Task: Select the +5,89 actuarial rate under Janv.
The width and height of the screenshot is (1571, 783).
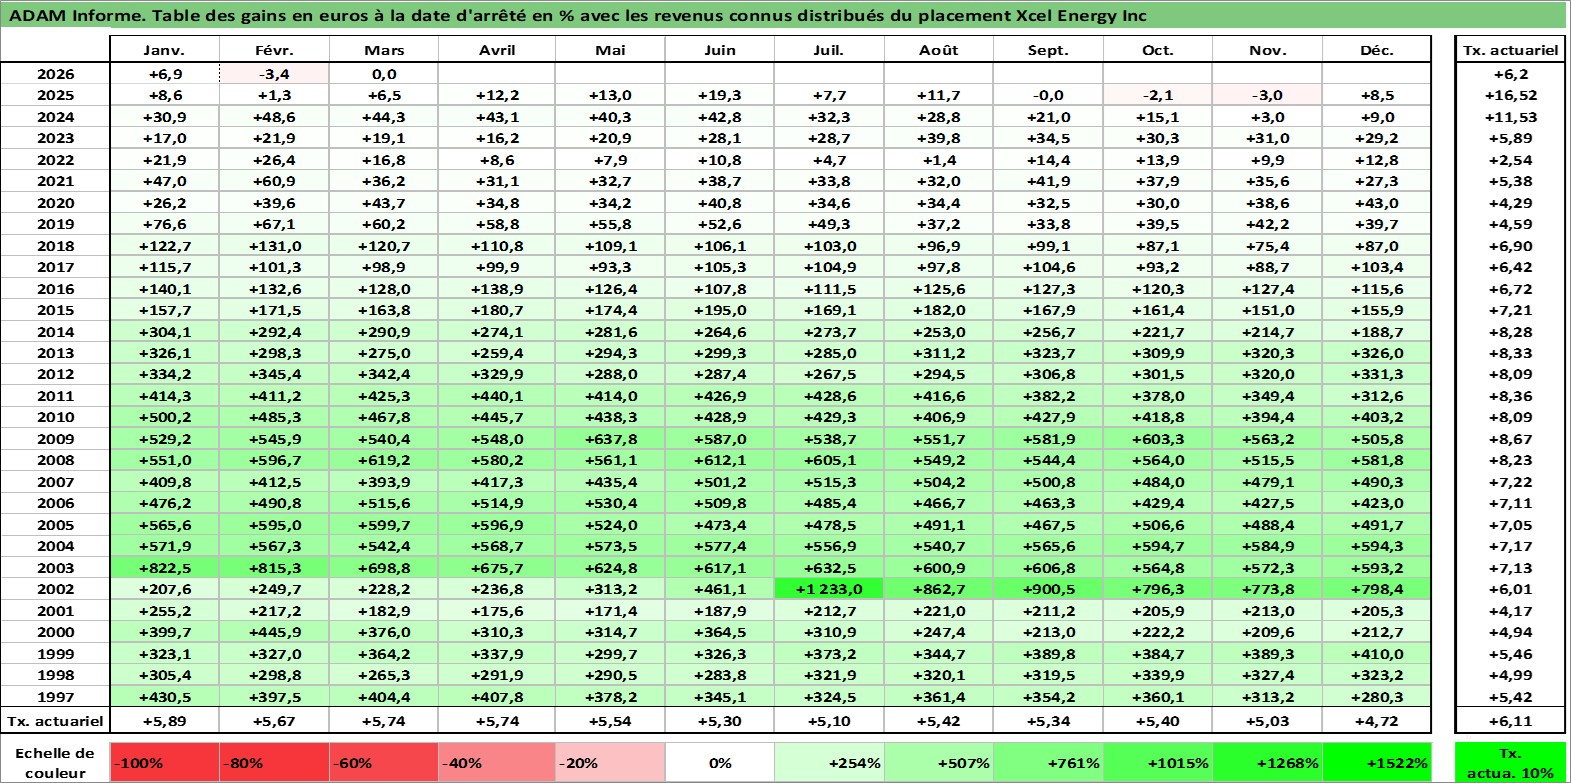Action: point(164,721)
